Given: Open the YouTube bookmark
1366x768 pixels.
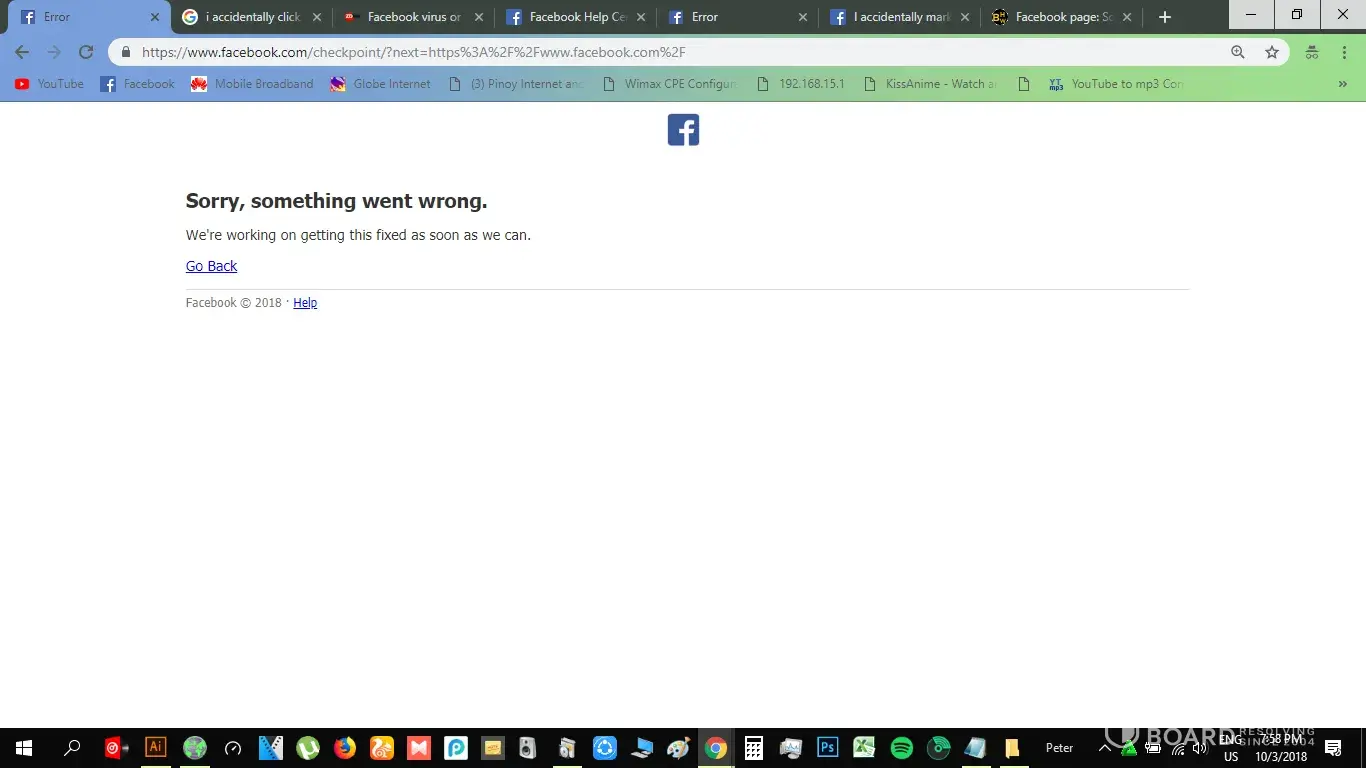Looking at the screenshot, I should pyautogui.click(x=49, y=84).
